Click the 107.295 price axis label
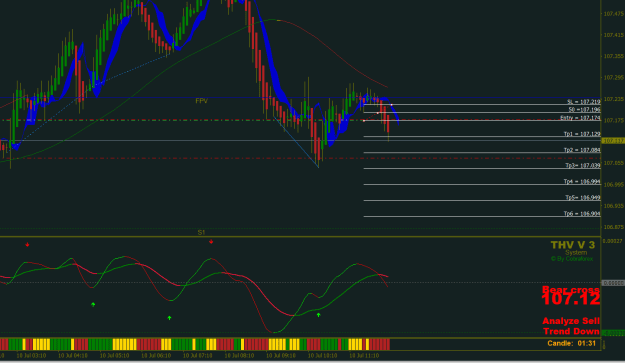Viewport: 625px width, 363px height. (613, 78)
